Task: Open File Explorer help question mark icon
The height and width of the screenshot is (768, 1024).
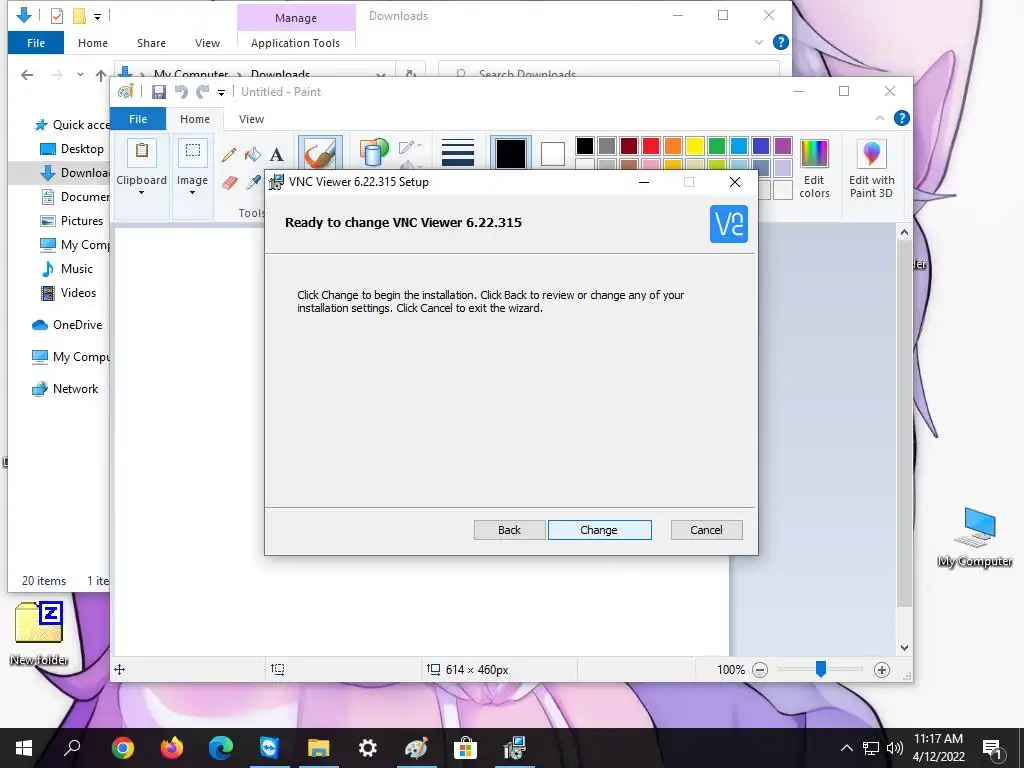Action: click(x=780, y=42)
